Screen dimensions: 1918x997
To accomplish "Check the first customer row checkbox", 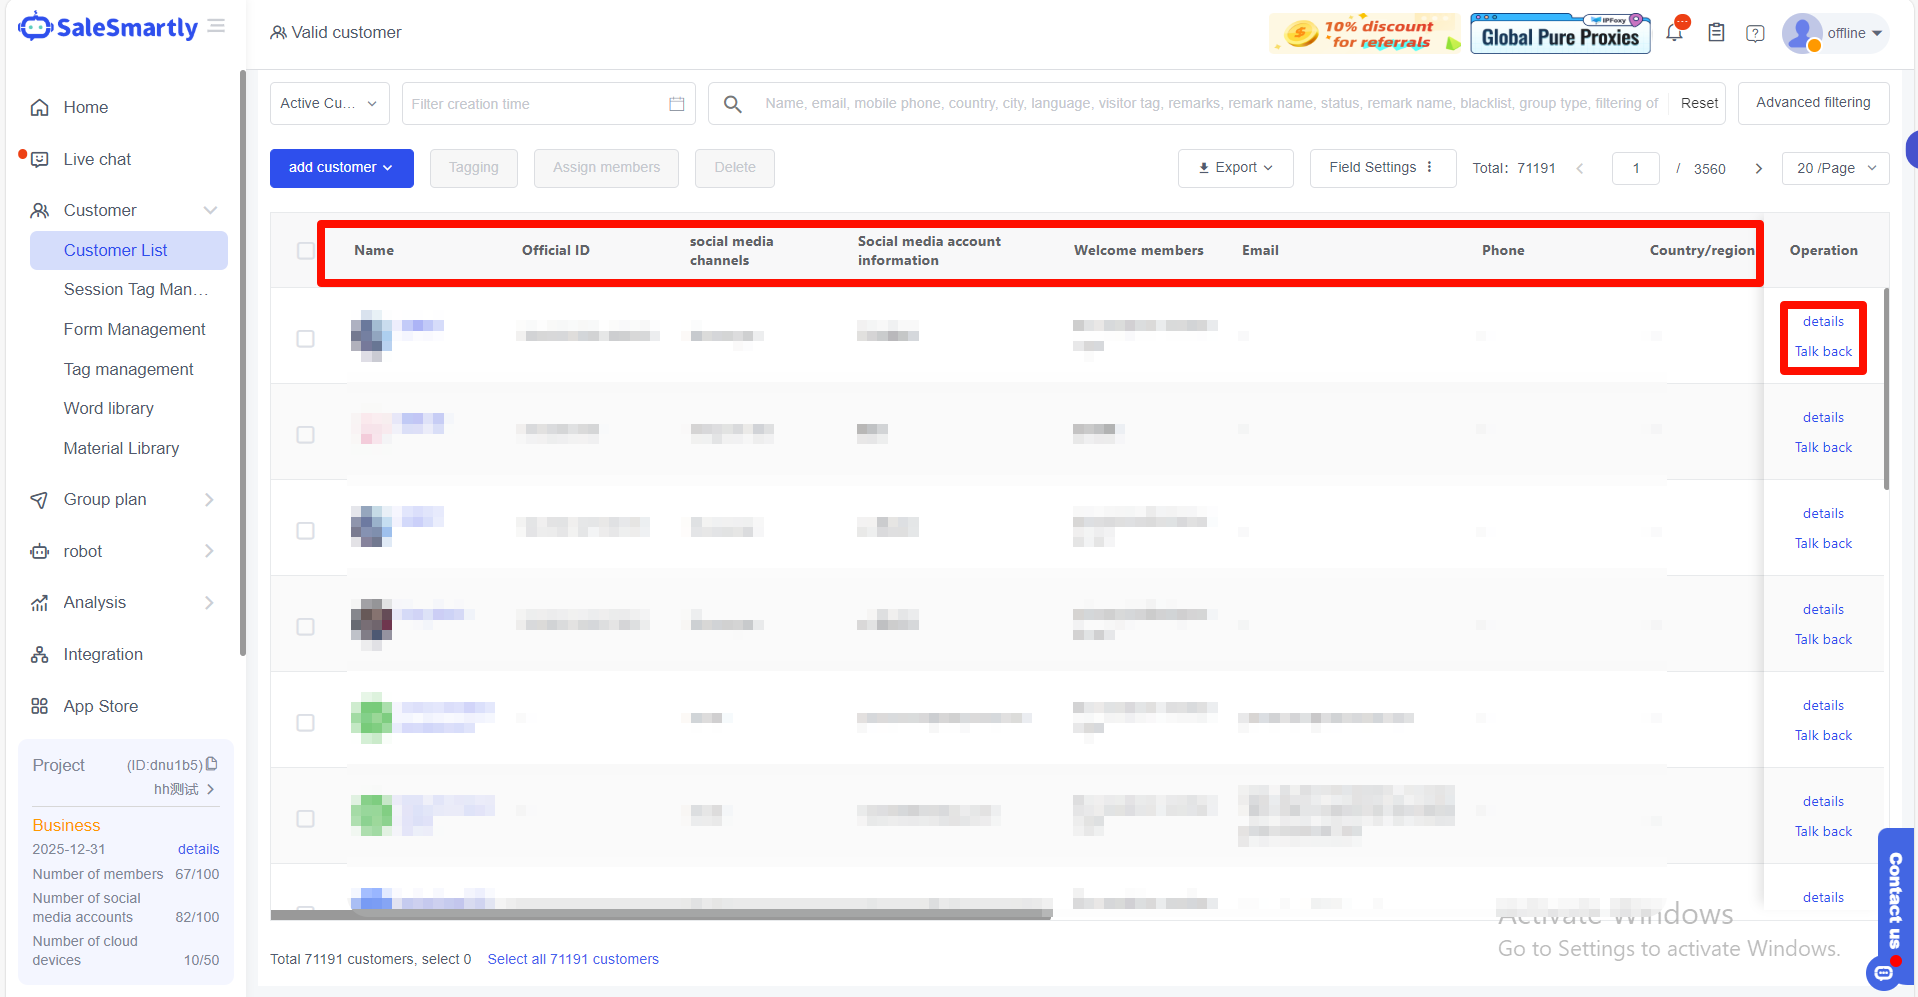I will tap(306, 339).
